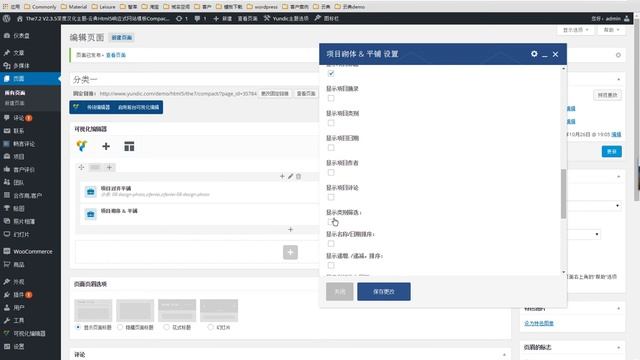Select the slideshow (幻灯片) header radio
Viewport: 640px width, 360px height.
pyautogui.click(x=210, y=327)
